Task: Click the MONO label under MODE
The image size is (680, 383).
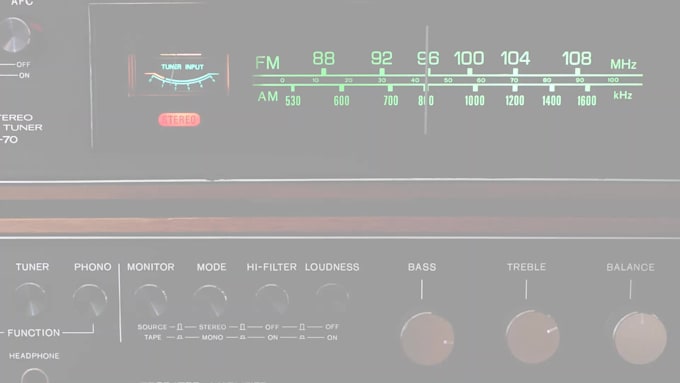Action: tap(212, 337)
